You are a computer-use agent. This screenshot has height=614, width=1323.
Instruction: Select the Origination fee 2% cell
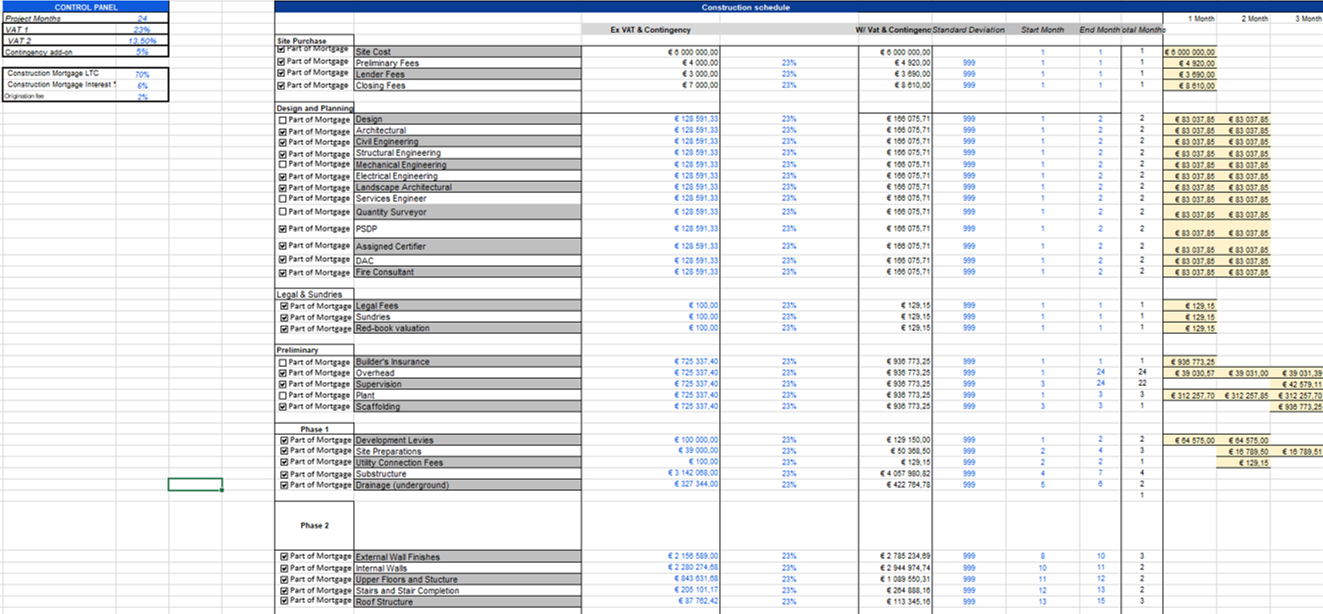coord(142,97)
